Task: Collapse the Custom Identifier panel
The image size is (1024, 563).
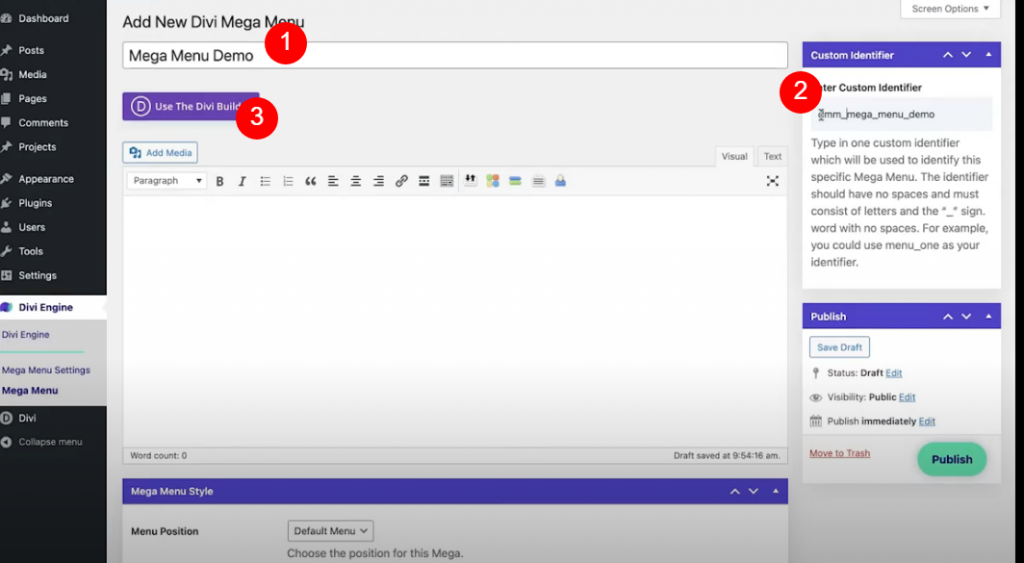Action: click(989, 55)
